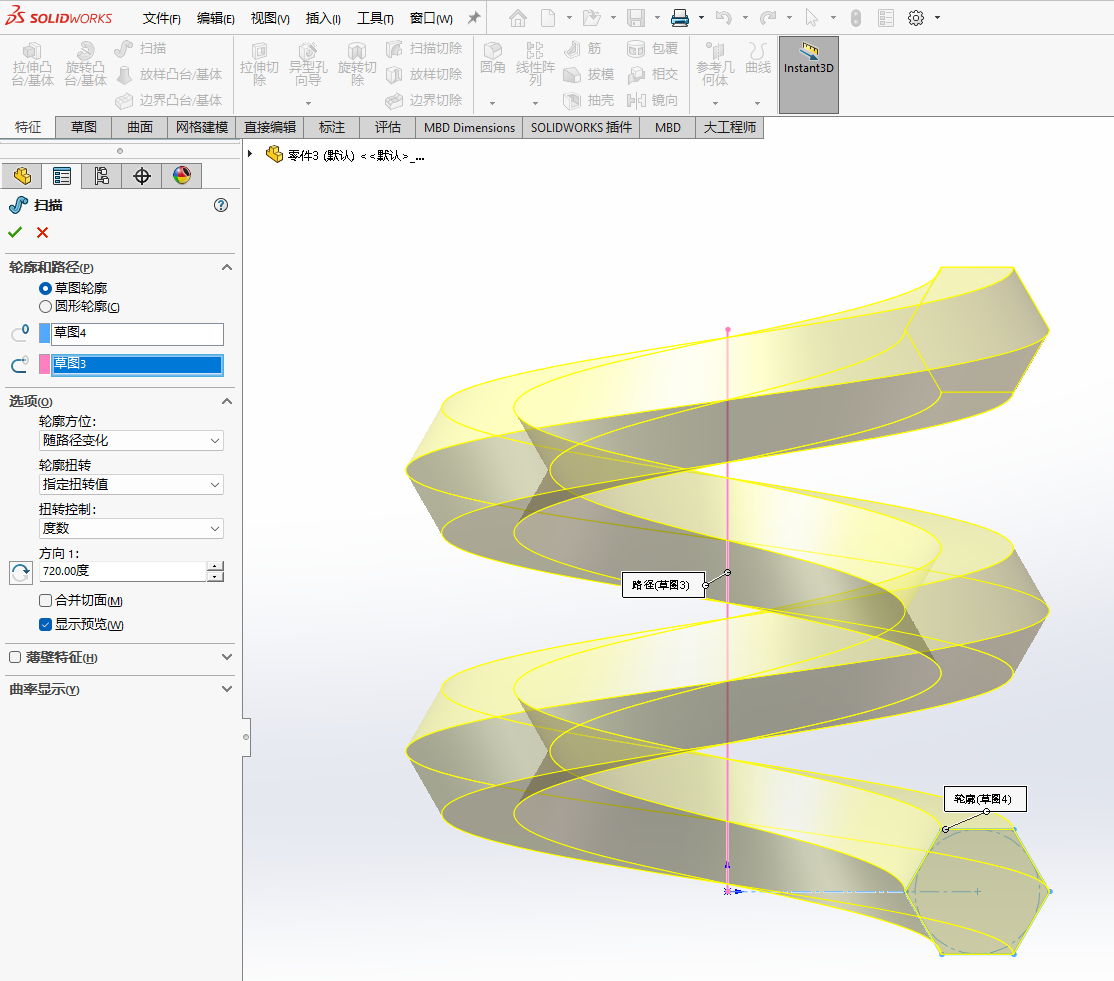Viewport: 1114px width, 981px height.
Task: Open the 轮廓方位 dropdown
Action: click(x=131, y=440)
